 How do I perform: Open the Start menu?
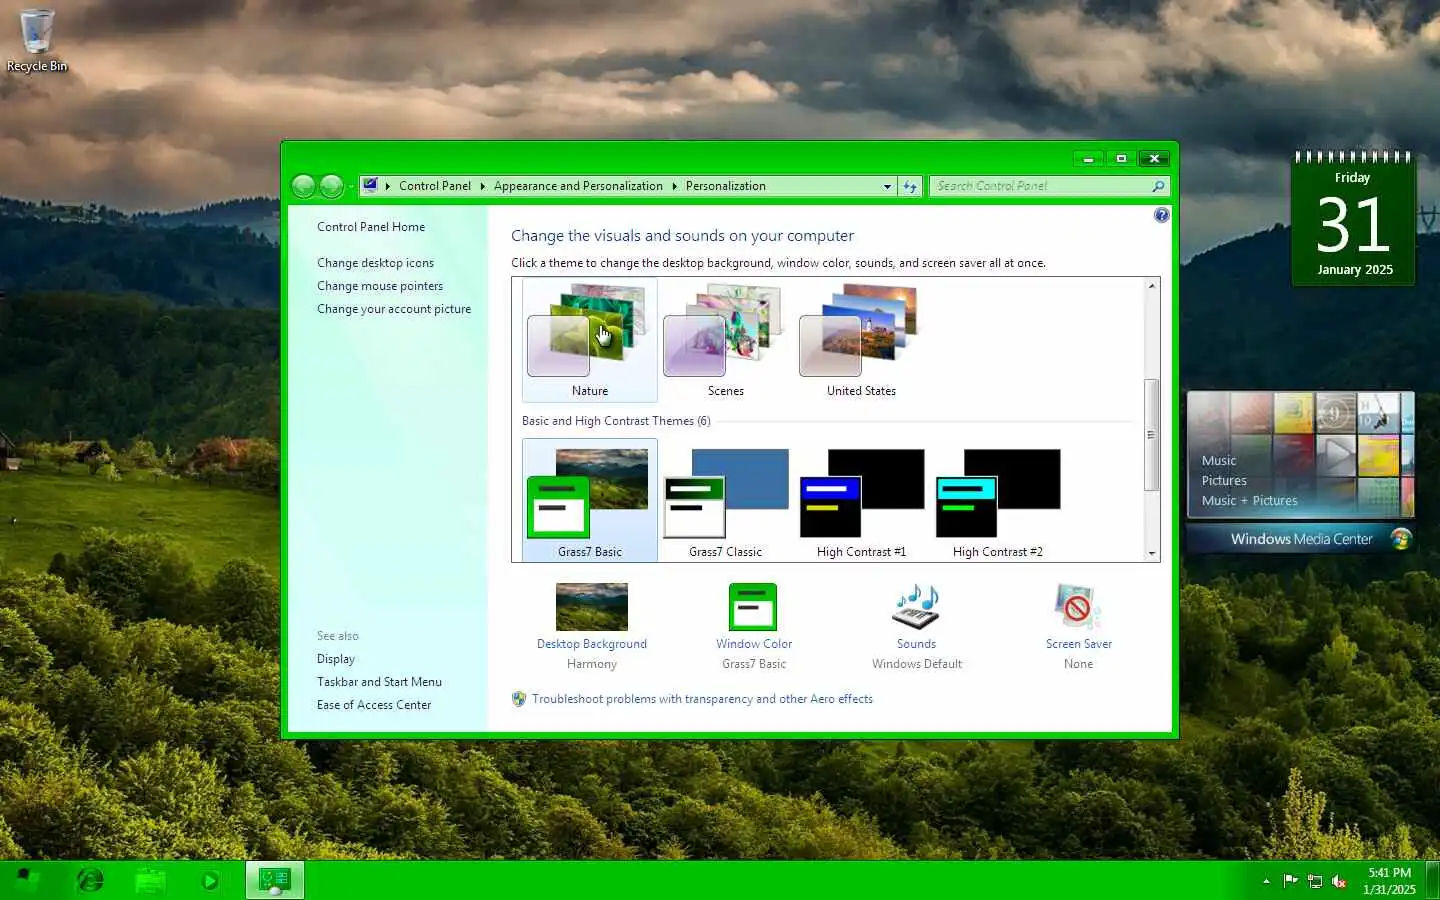pyautogui.click(x=27, y=880)
